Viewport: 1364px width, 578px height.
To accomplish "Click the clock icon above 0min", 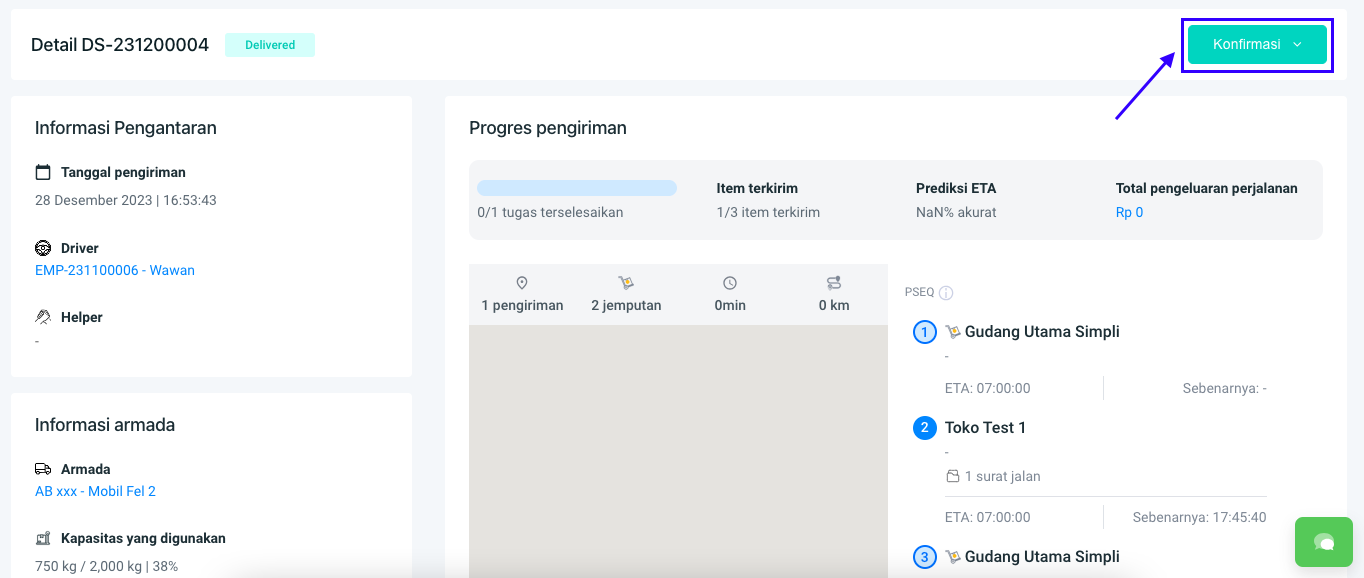I will point(730,283).
